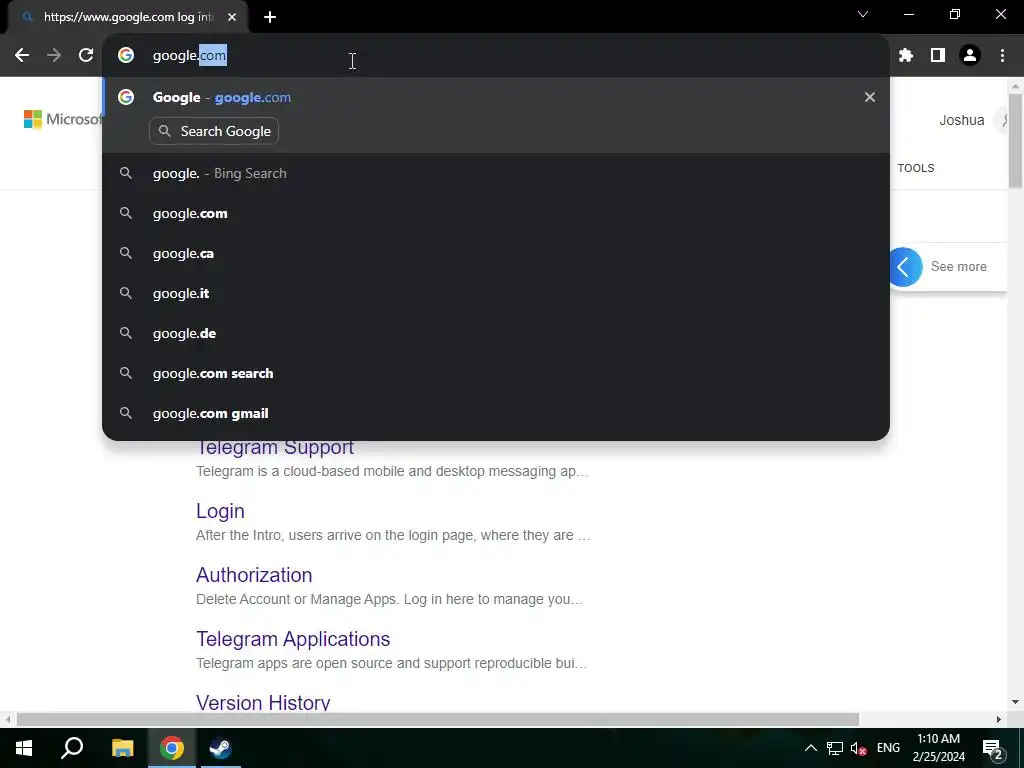Choose the google.de suggestion
Screen dimensions: 1024x768
496,333
